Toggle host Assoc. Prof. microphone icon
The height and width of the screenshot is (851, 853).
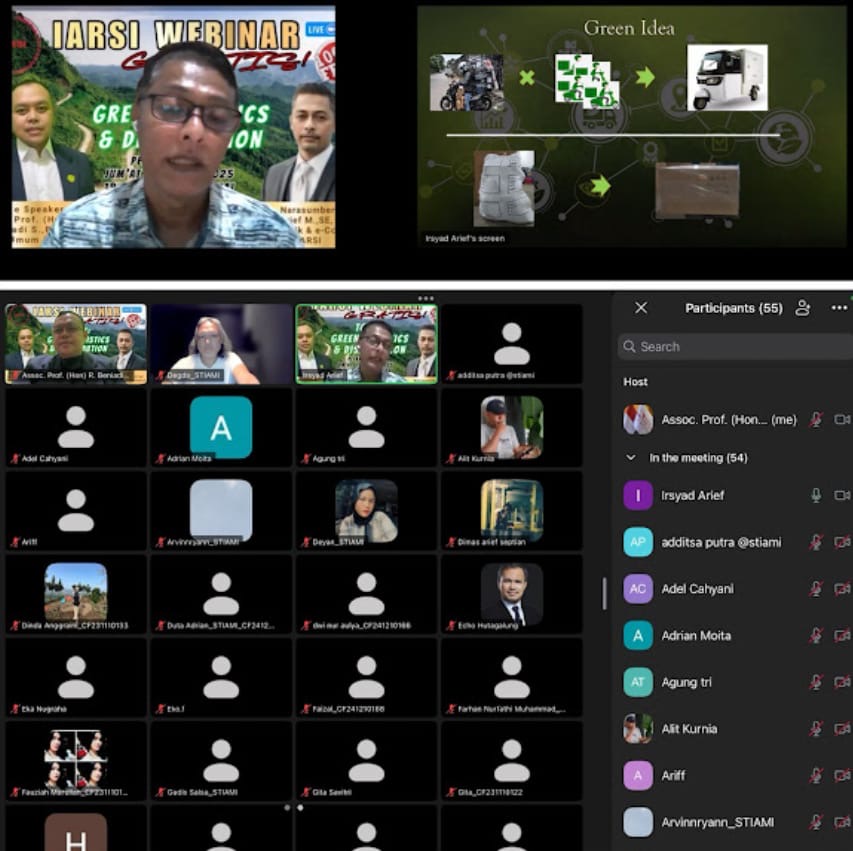815,420
